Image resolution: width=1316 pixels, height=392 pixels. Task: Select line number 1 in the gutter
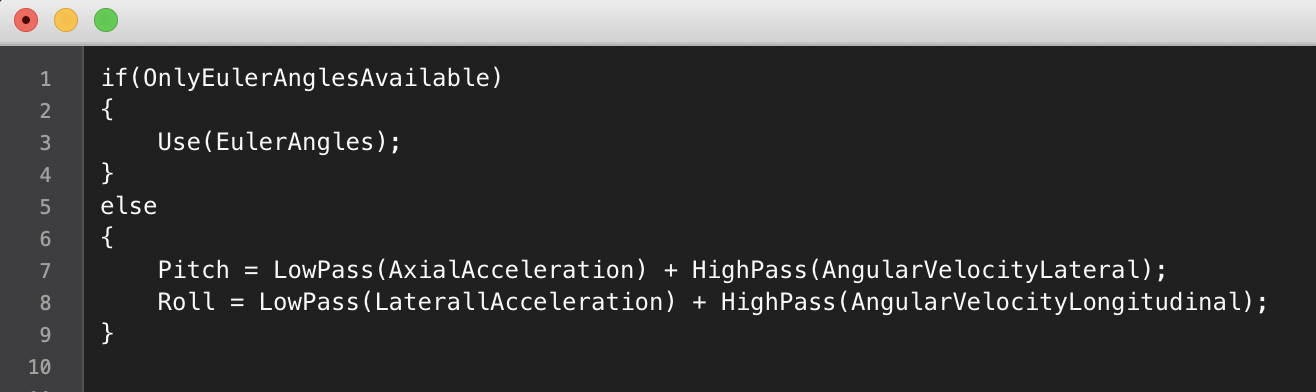click(45, 78)
